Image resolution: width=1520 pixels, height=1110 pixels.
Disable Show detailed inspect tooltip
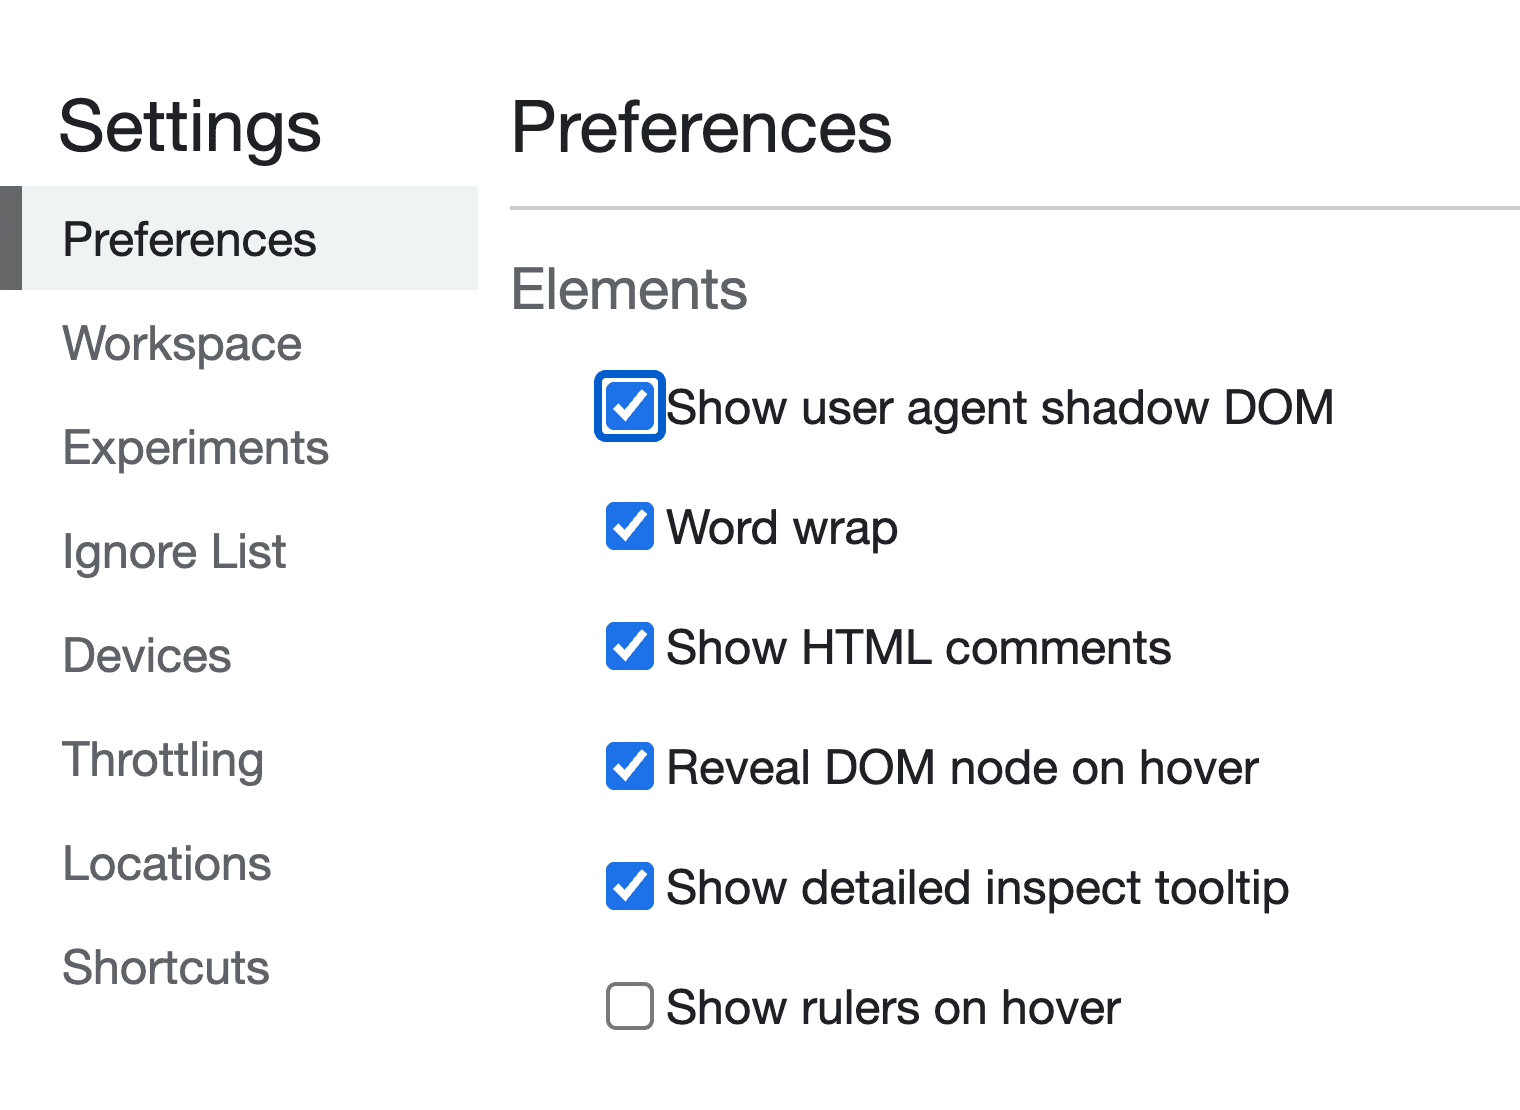[629, 887]
